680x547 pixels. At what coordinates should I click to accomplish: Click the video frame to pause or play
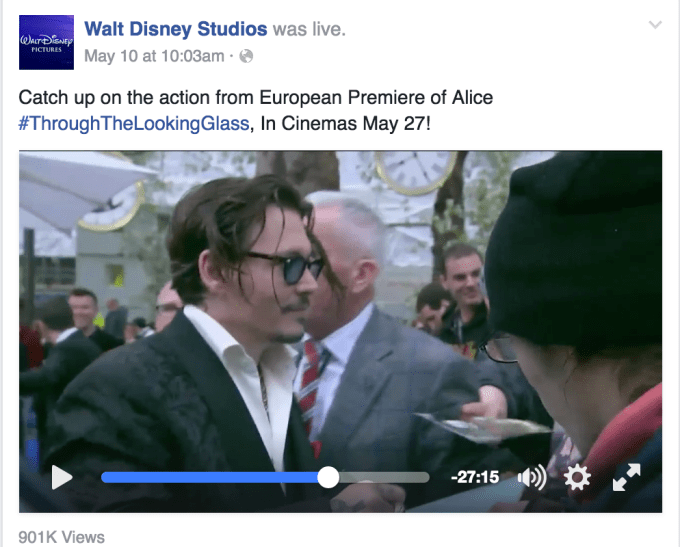point(340,304)
